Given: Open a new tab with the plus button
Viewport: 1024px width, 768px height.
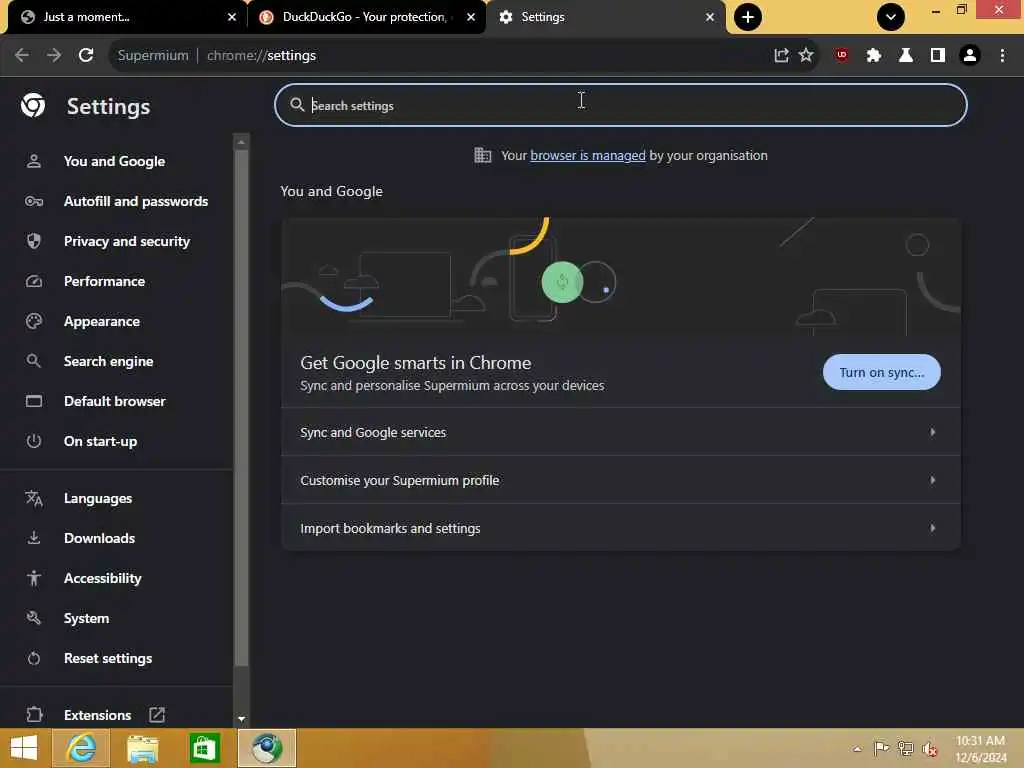Looking at the screenshot, I should [x=748, y=17].
